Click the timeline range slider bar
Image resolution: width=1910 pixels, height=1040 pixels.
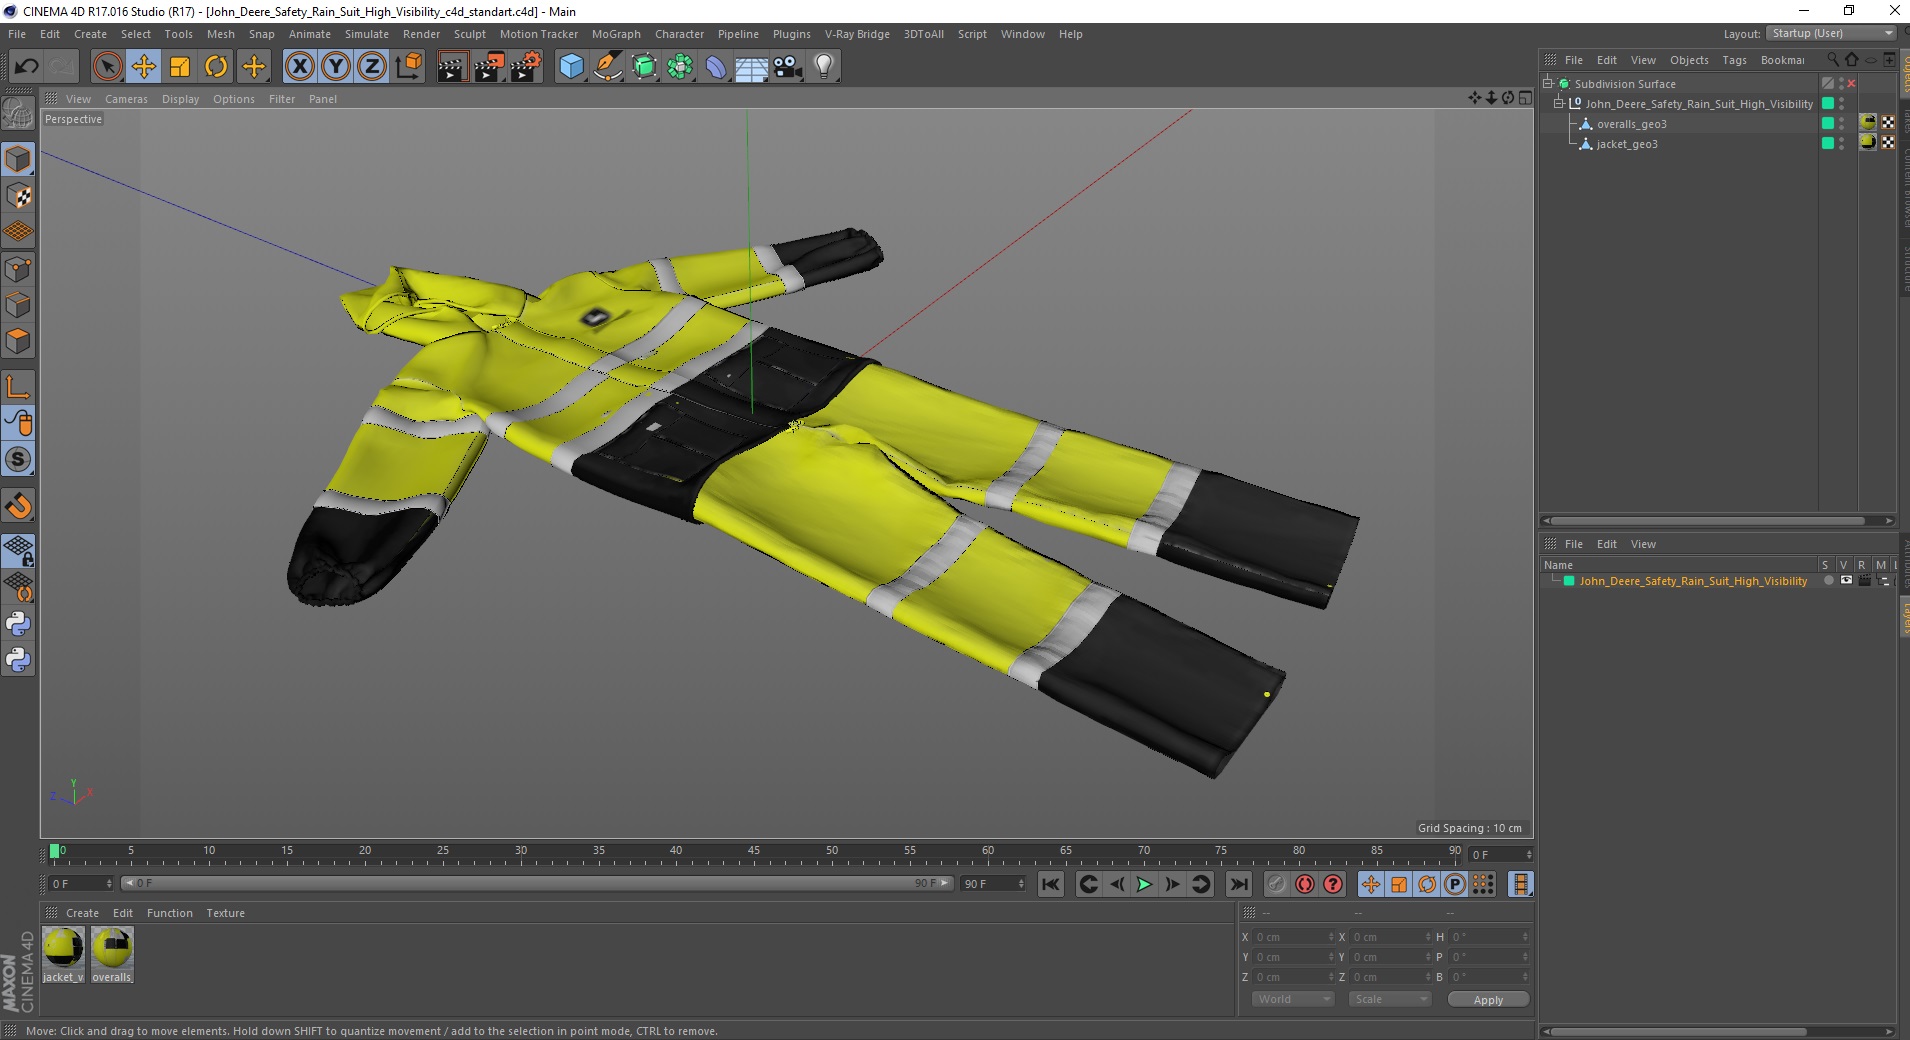coord(536,883)
